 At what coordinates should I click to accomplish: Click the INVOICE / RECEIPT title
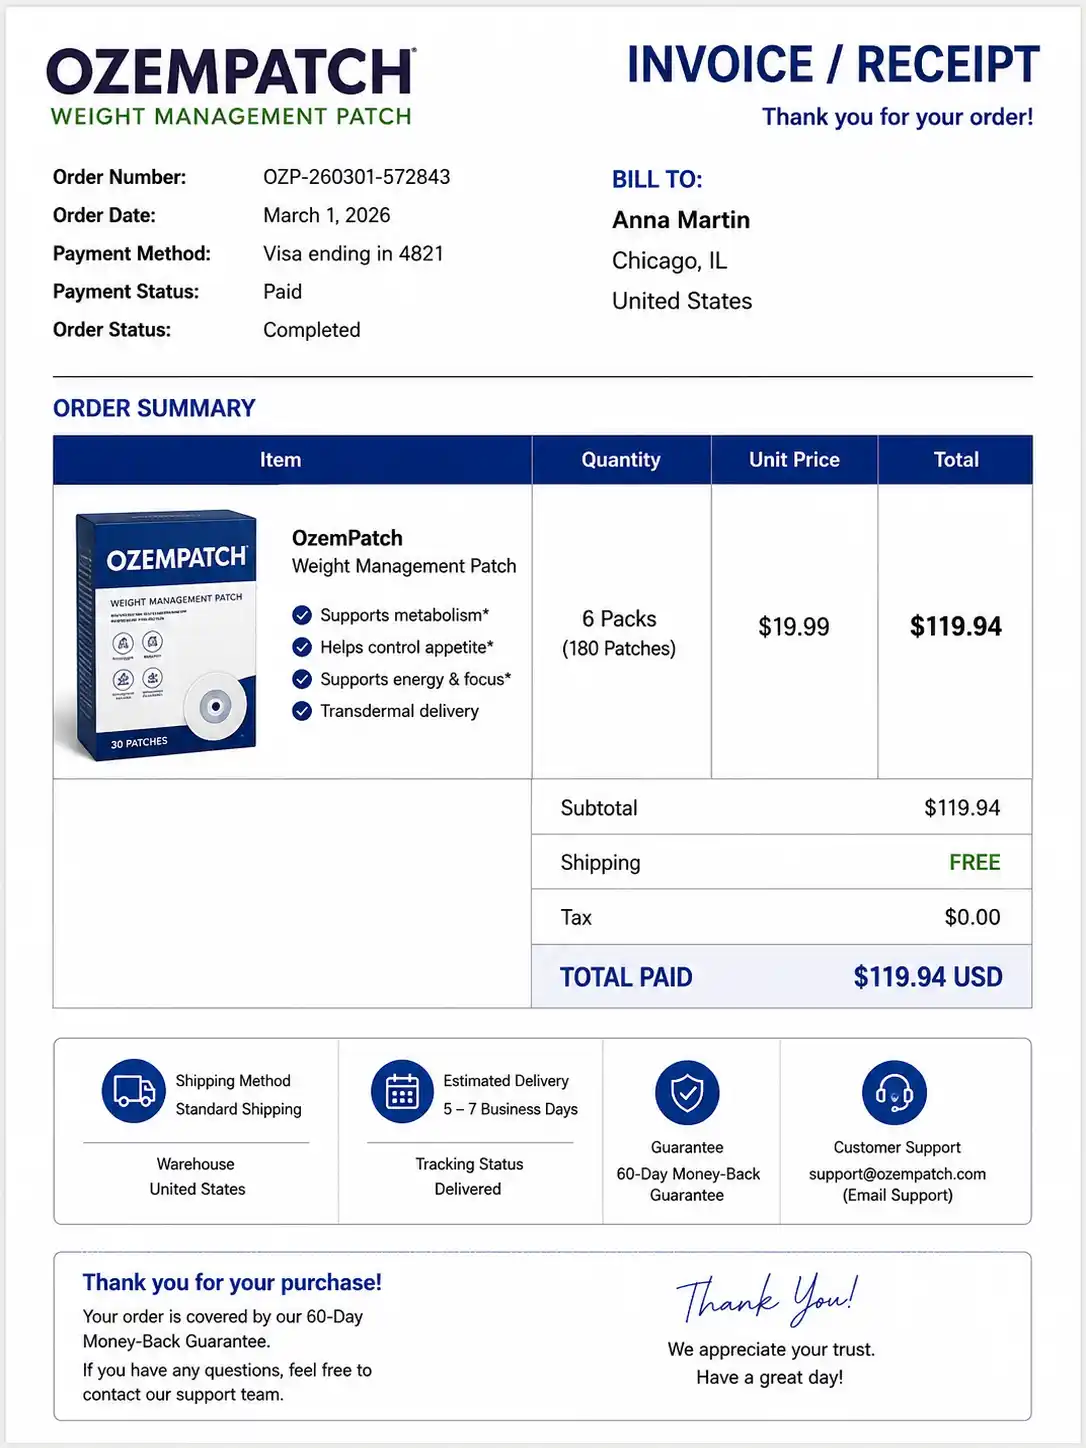coord(833,65)
